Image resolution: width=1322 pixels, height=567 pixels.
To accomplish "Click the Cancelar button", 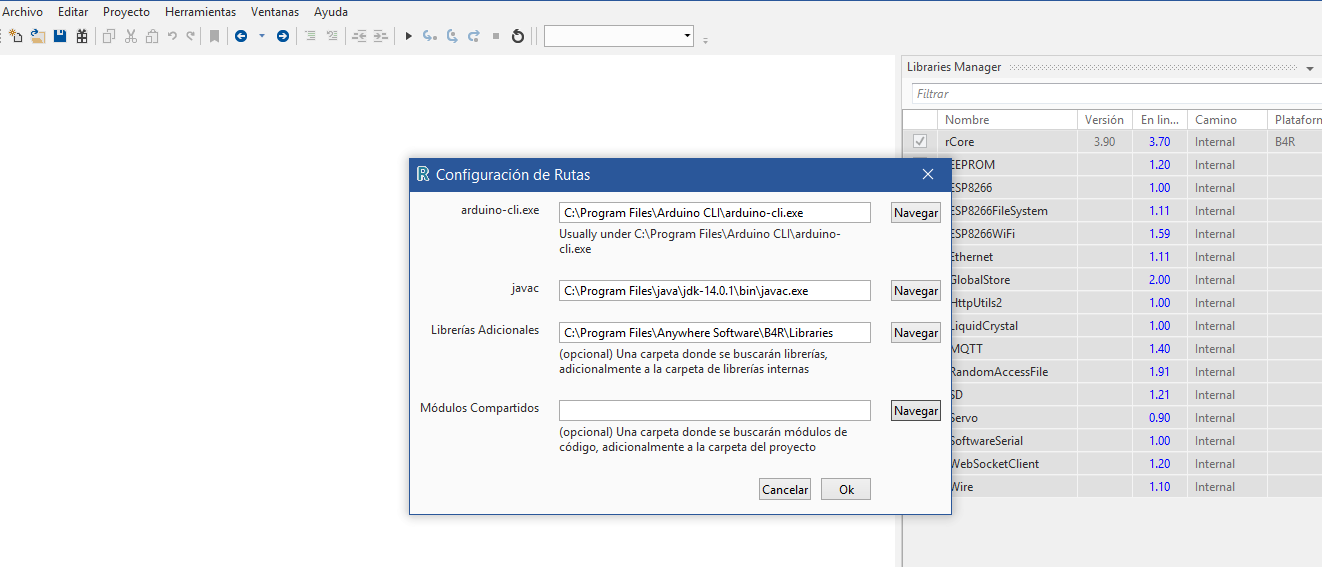I will 785,490.
